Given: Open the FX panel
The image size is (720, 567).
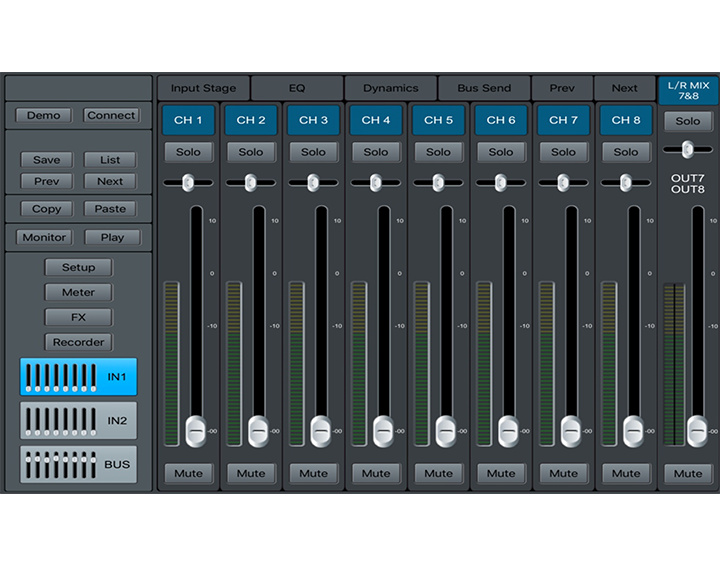Looking at the screenshot, I should pos(78,317).
